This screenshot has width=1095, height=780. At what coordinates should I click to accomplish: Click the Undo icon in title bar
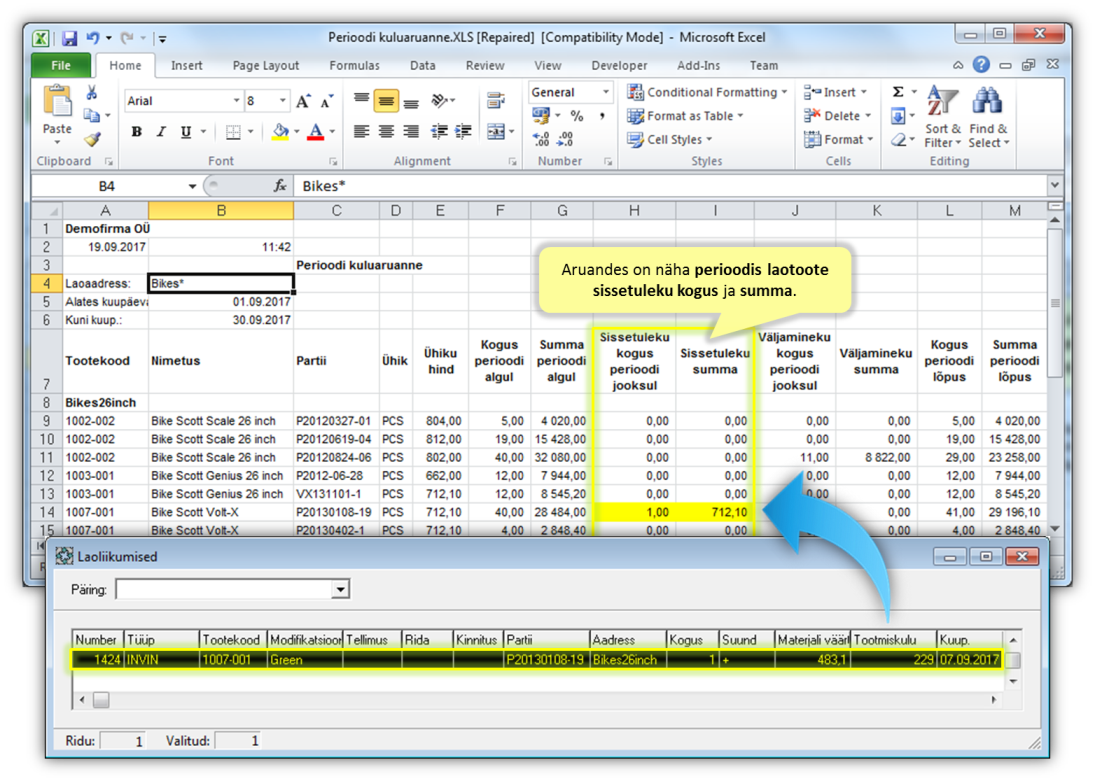(x=93, y=38)
